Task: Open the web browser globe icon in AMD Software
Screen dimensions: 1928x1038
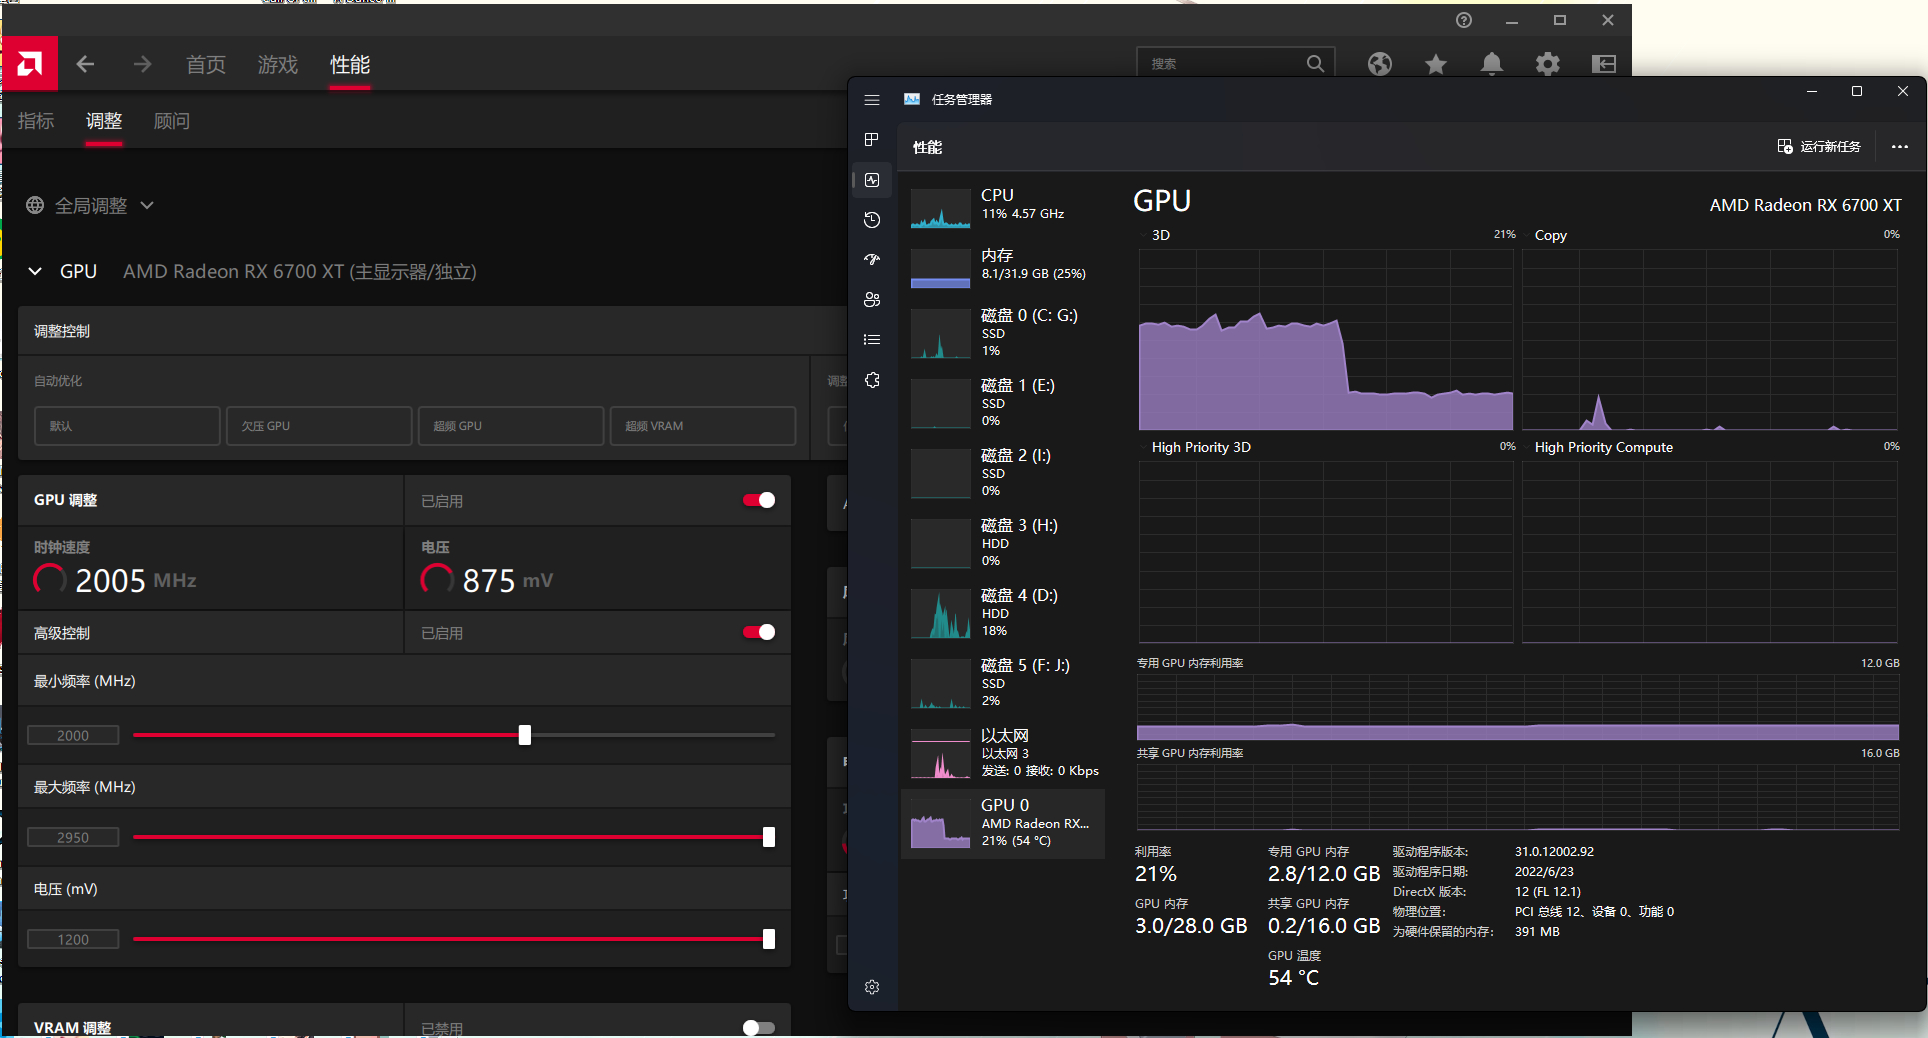Action: (x=1380, y=64)
